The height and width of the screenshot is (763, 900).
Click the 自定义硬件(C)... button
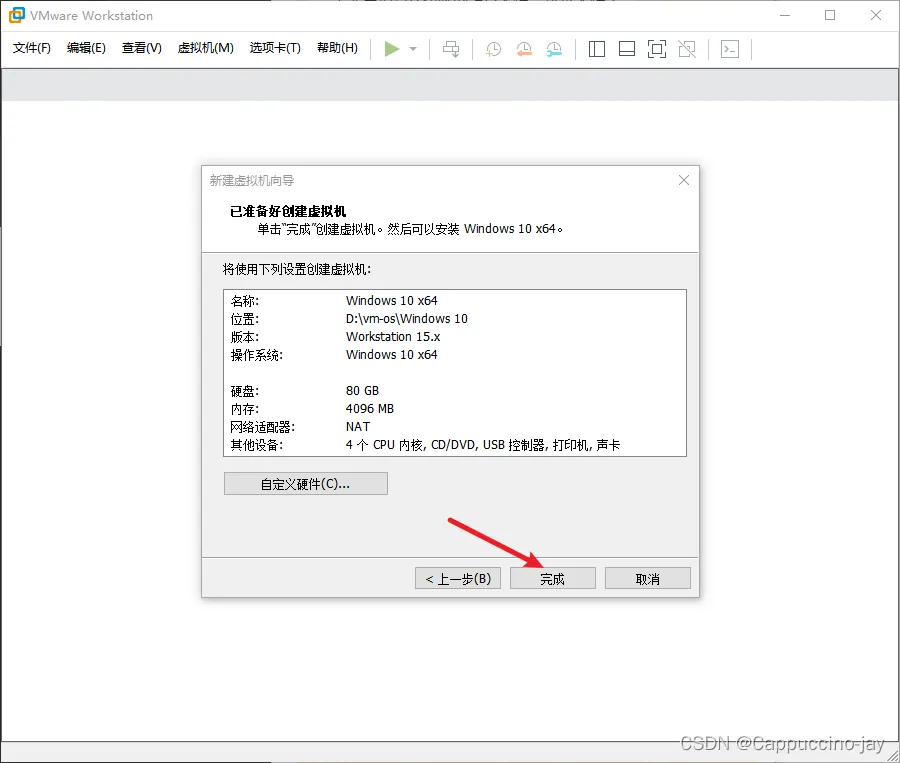coord(305,483)
